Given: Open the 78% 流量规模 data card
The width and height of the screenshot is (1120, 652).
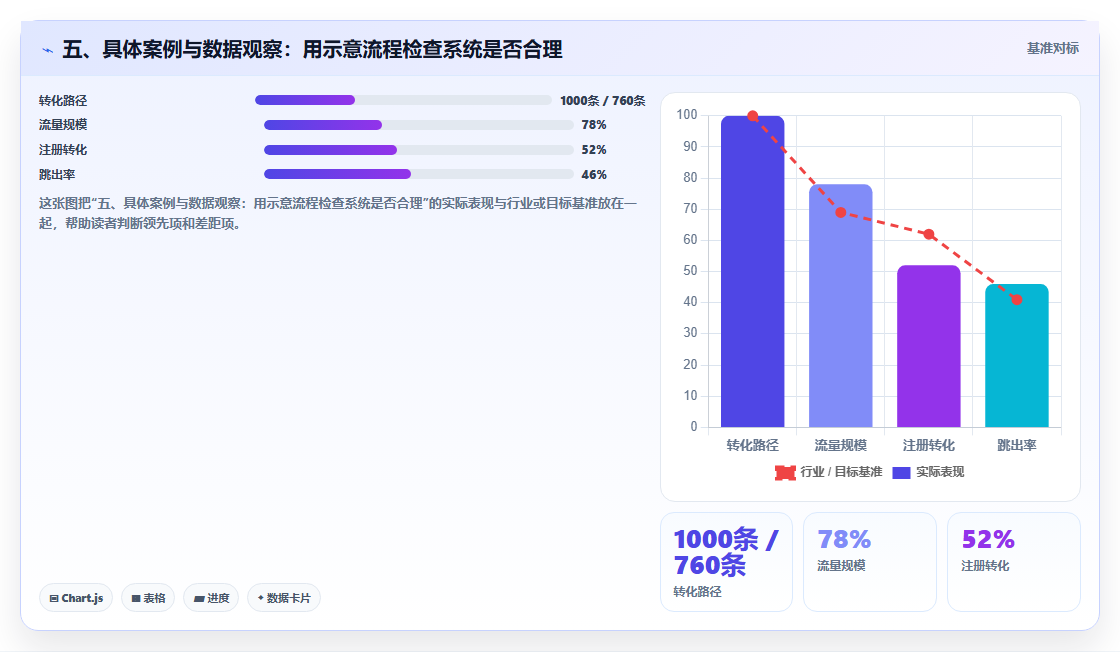Looking at the screenshot, I should tap(870, 562).
